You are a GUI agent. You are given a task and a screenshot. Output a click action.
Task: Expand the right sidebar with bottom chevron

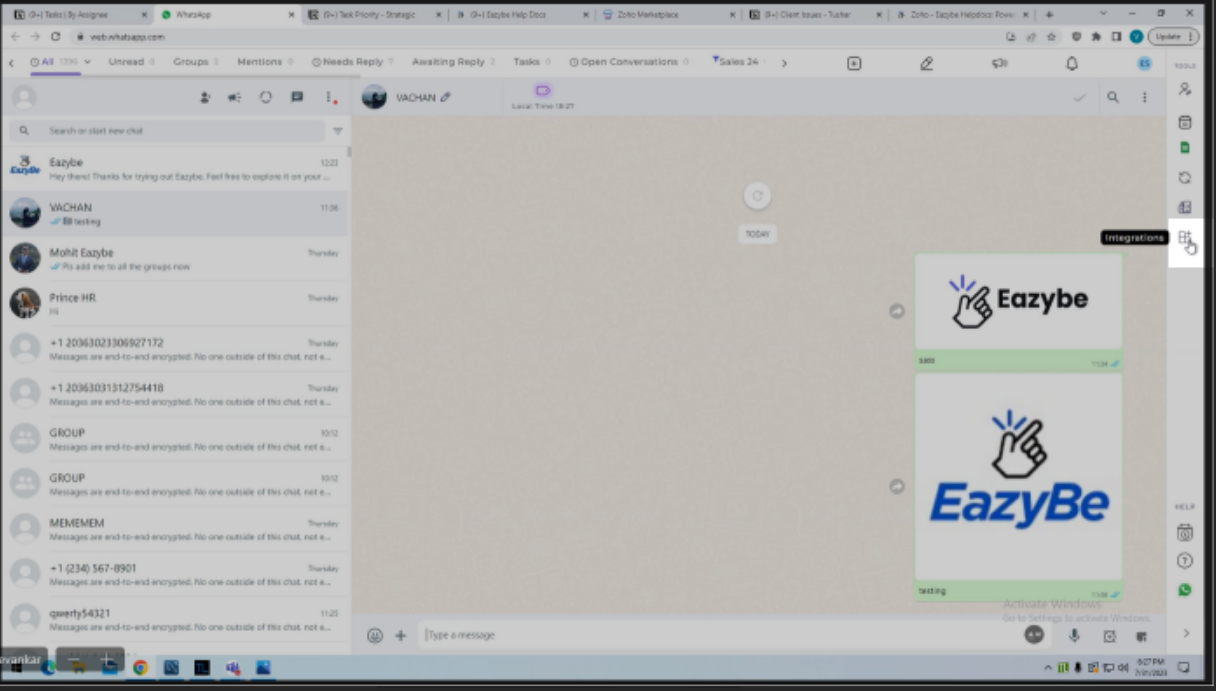[1186, 633]
